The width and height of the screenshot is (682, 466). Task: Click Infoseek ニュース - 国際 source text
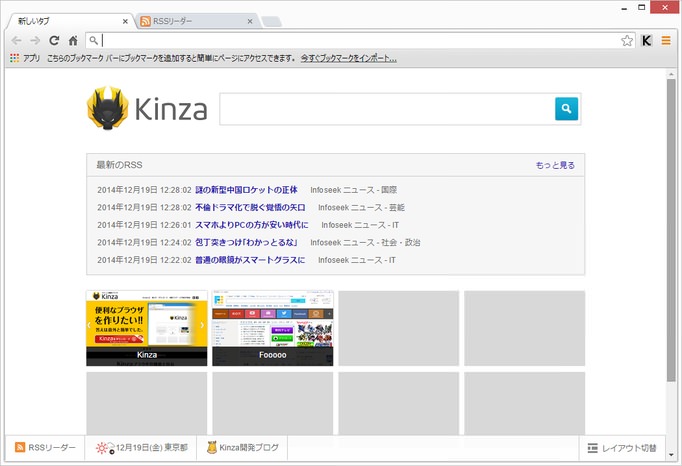pyautogui.click(x=354, y=190)
